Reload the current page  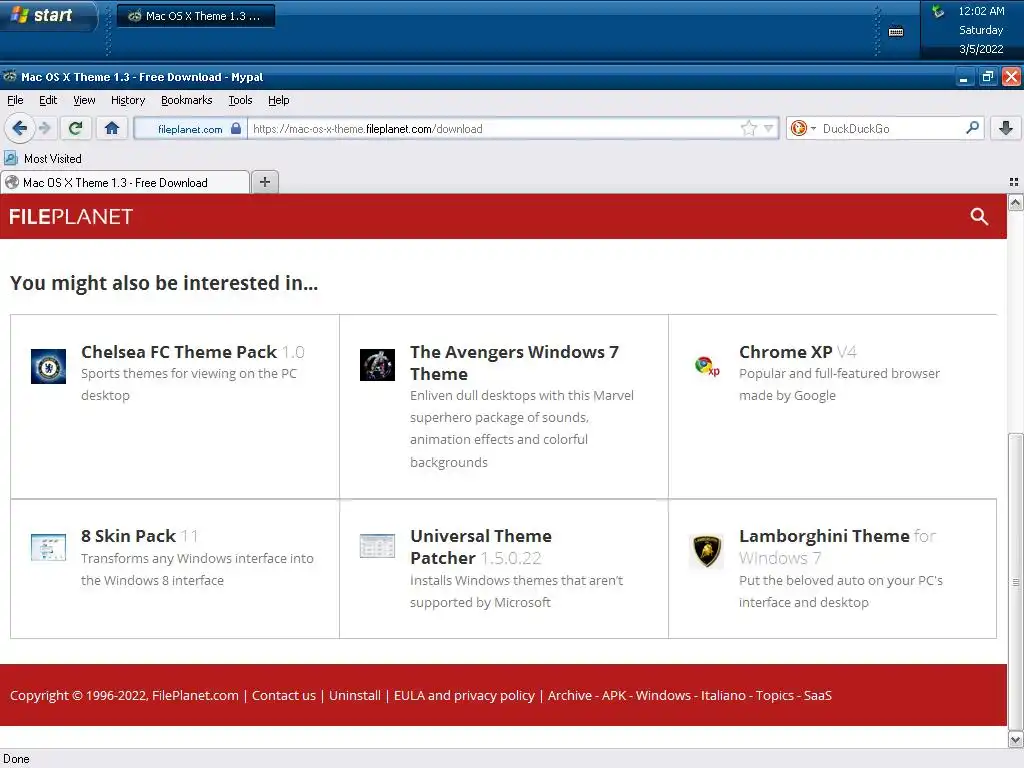pos(76,128)
